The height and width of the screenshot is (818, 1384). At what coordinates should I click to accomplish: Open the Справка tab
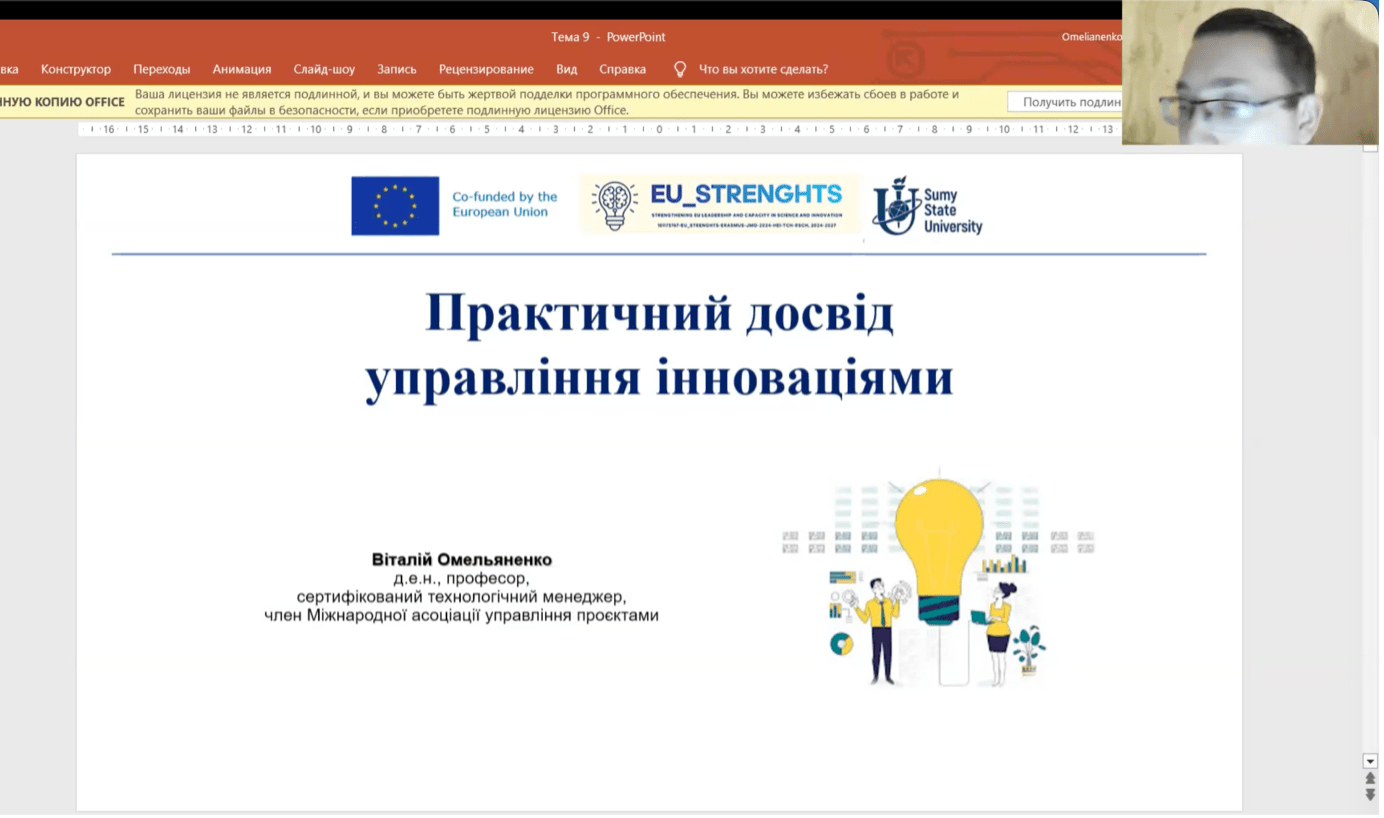[622, 69]
